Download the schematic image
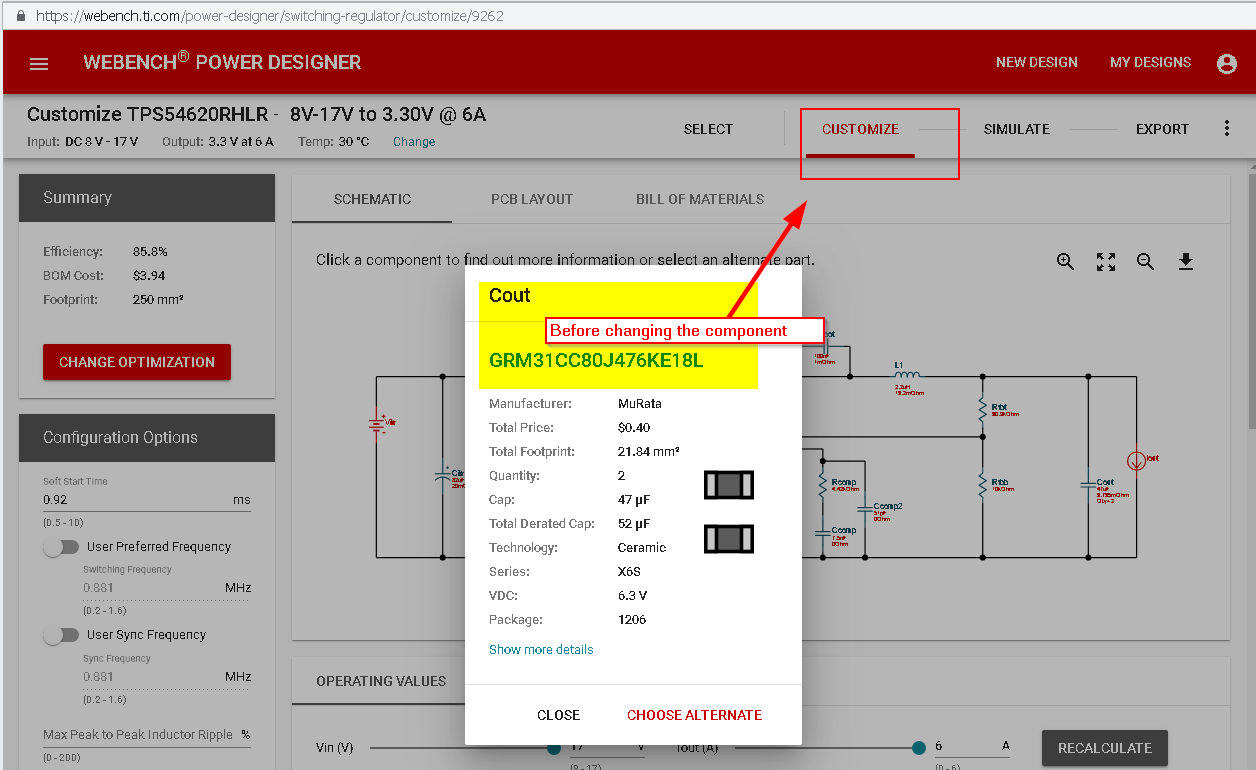Image resolution: width=1256 pixels, height=770 pixels. pyautogui.click(x=1186, y=262)
